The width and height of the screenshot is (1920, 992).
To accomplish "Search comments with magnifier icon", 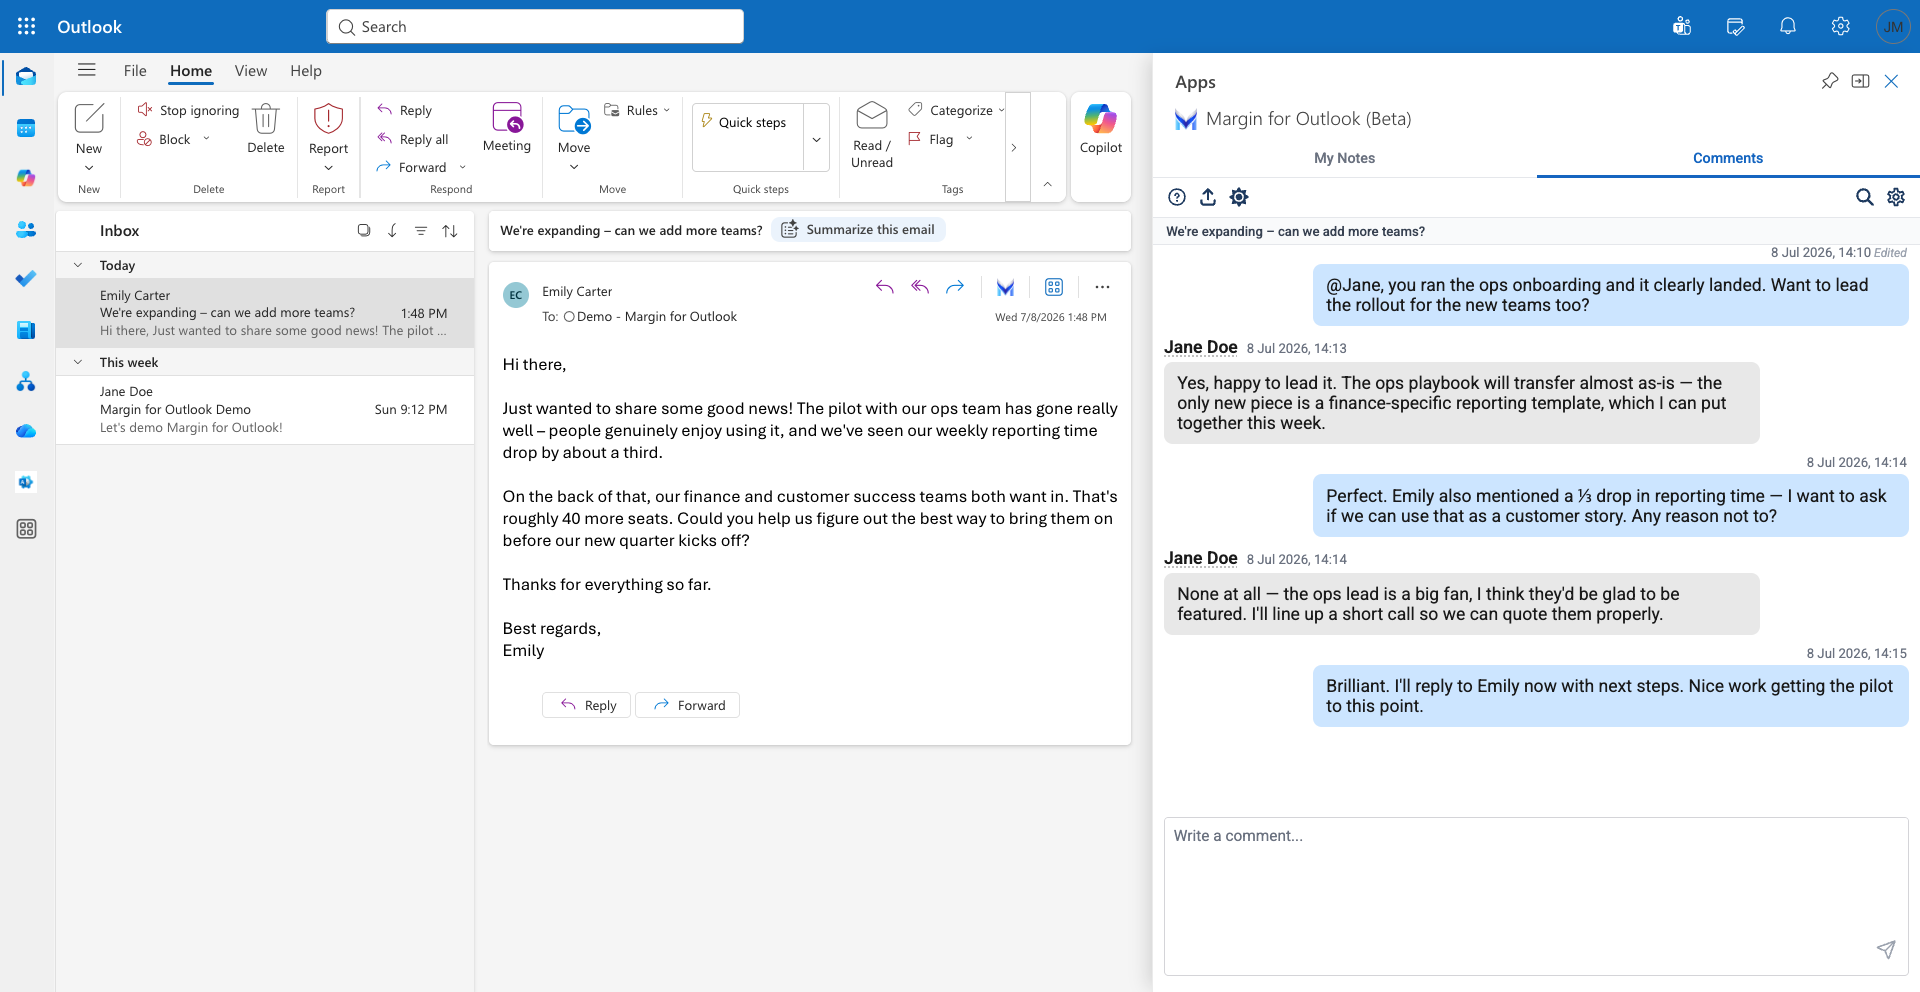I will [x=1865, y=197].
